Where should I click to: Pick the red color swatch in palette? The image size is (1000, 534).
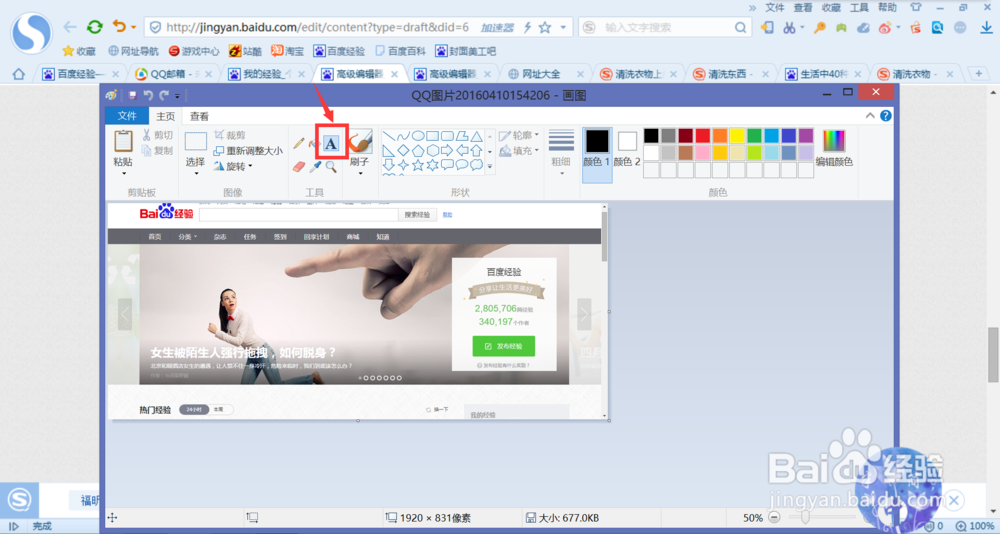[x=702, y=135]
